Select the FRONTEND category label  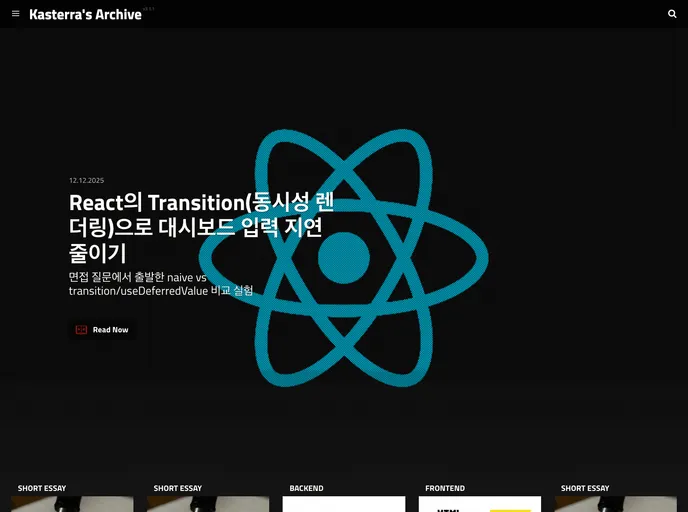[445, 488]
